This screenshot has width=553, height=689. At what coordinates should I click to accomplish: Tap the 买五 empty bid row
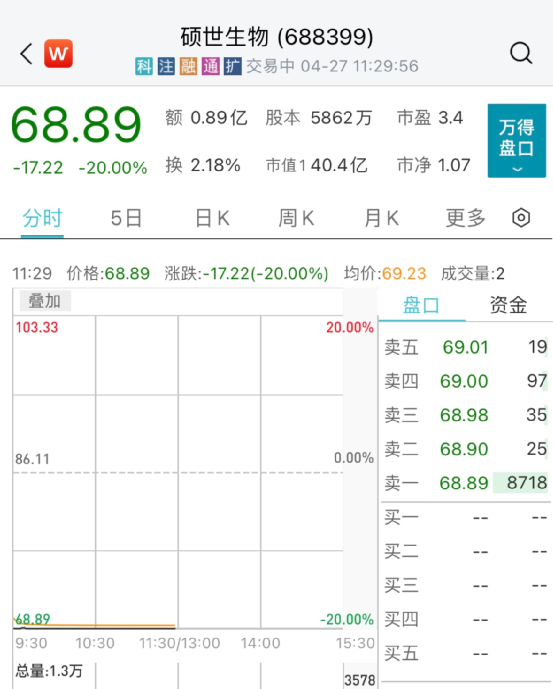click(466, 653)
